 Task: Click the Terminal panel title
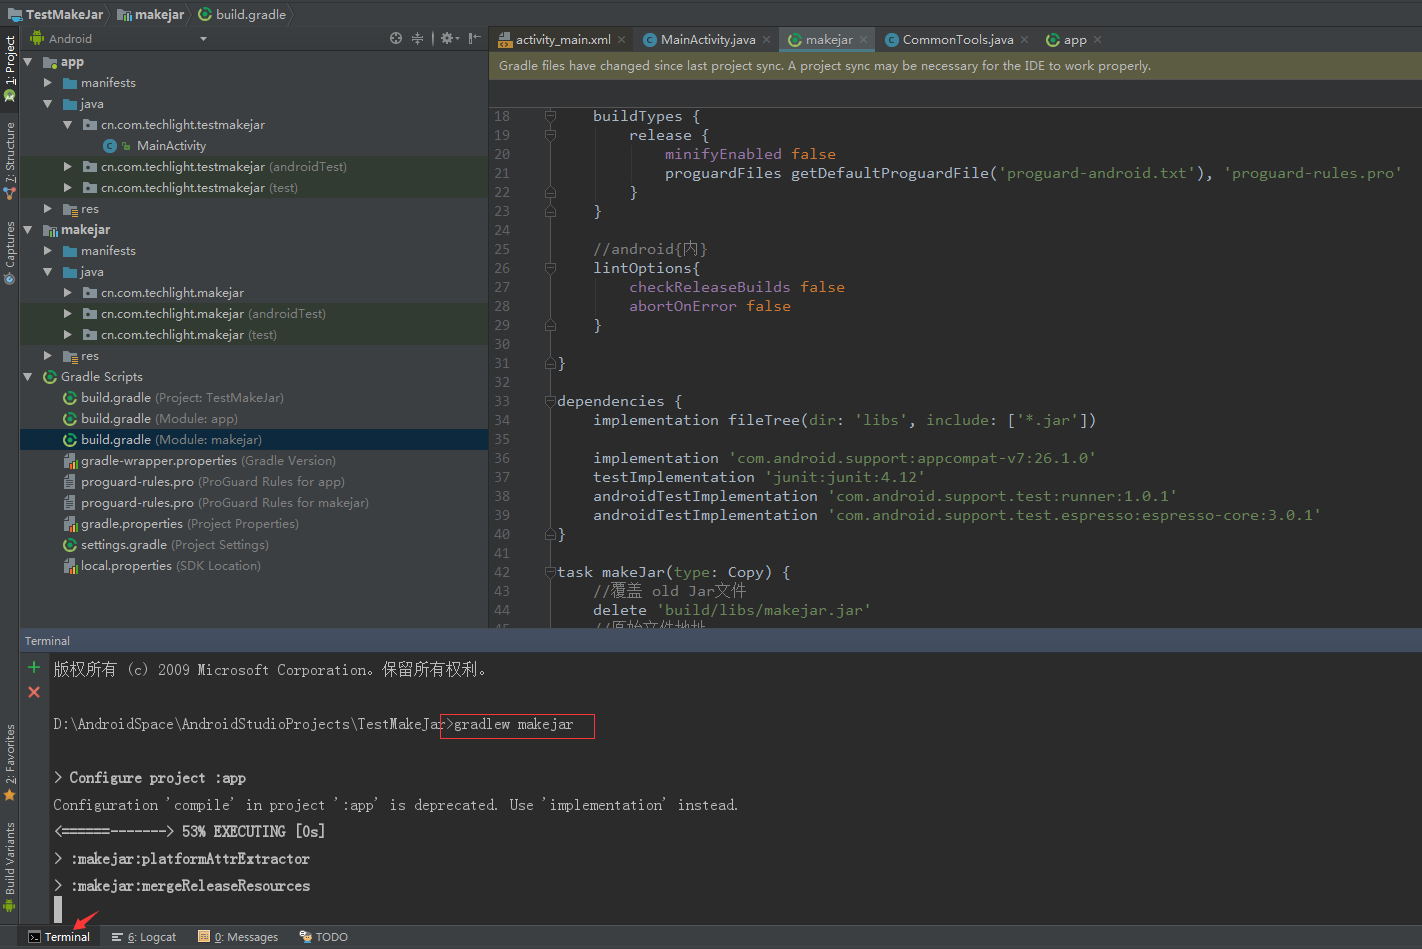tap(47, 641)
